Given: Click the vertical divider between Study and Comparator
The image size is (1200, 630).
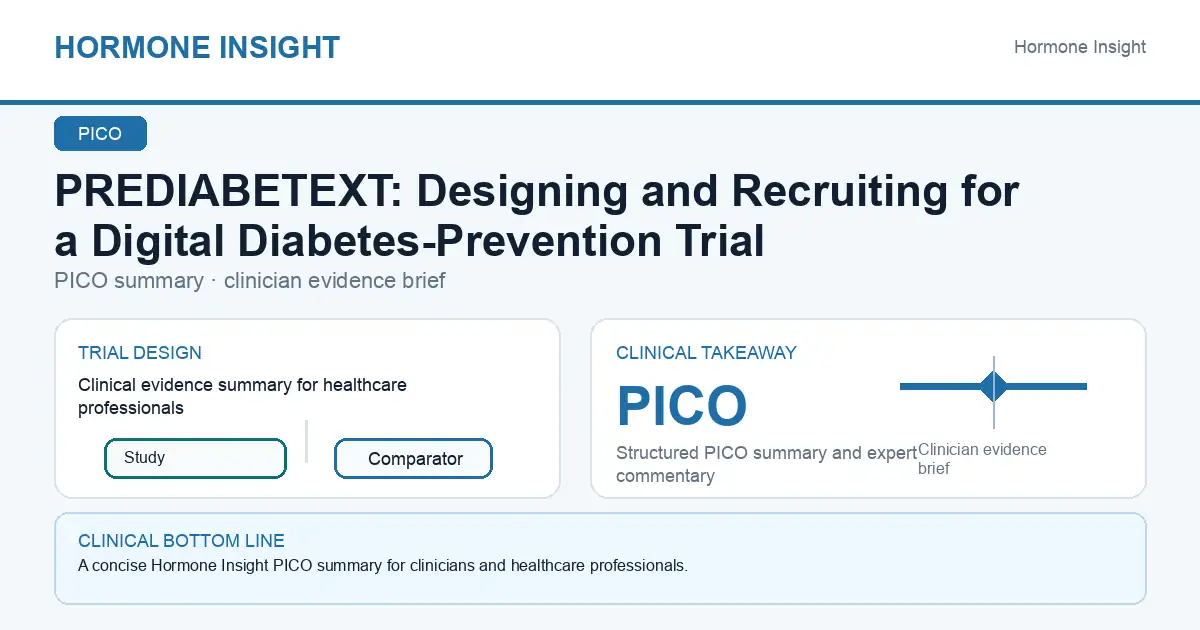Looking at the screenshot, I should tap(306, 441).
